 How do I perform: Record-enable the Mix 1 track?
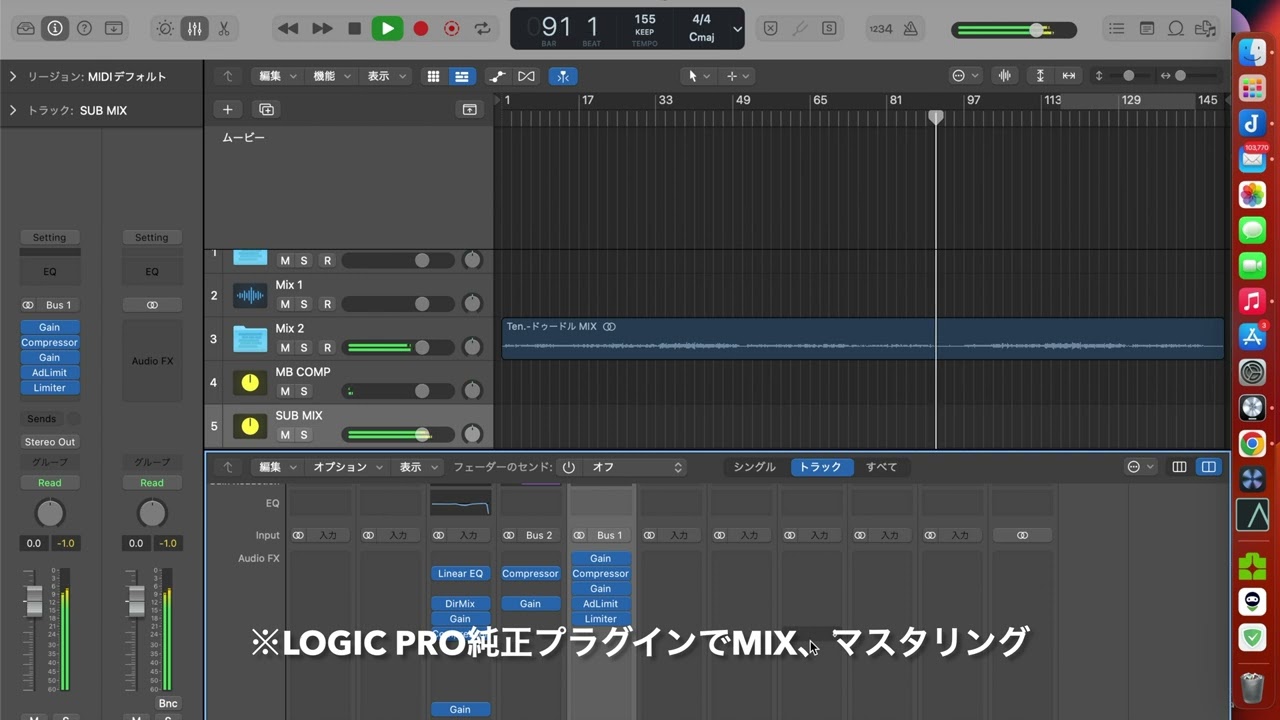pyautogui.click(x=327, y=304)
